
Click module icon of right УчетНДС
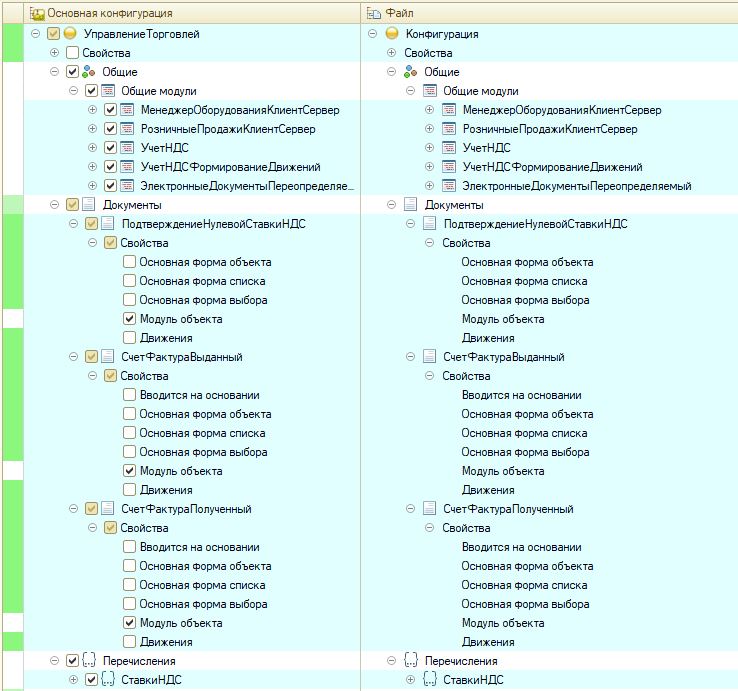(x=449, y=148)
